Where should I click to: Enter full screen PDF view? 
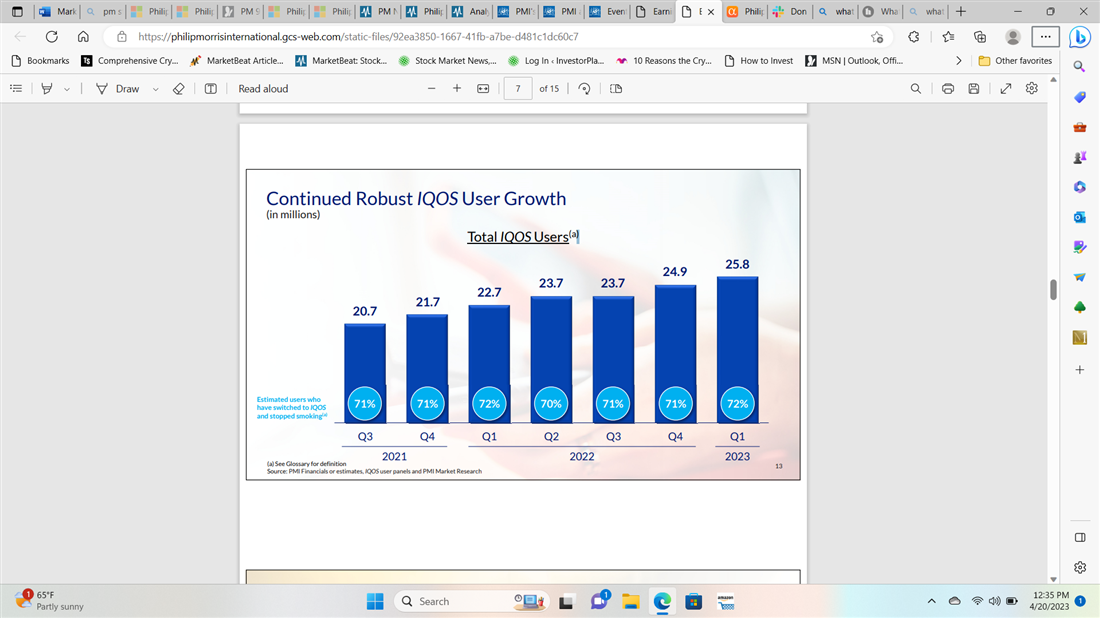pos(1005,88)
